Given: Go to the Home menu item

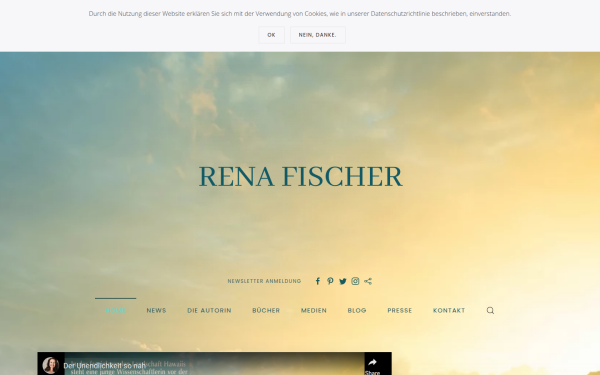Looking at the screenshot, I should (116, 310).
